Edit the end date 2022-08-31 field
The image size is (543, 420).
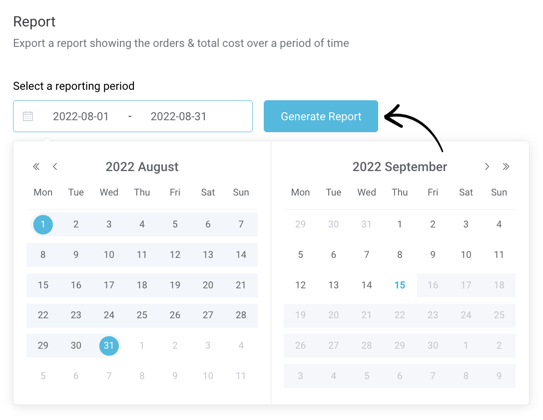click(178, 116)
